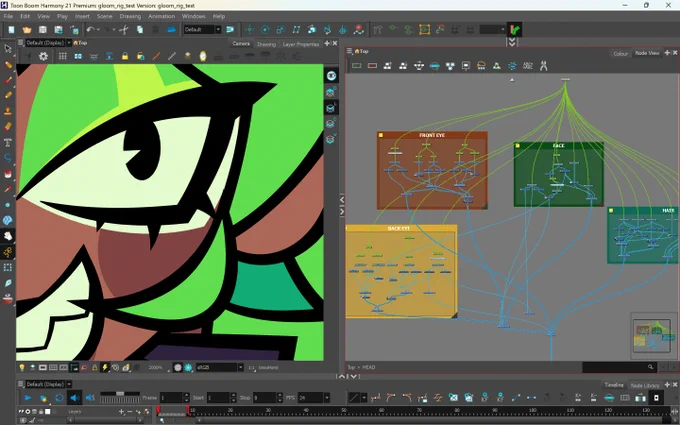Viewport: 680px width, 425px height.
Task: Collapse panel with the down chevrons under top toolbar
Action: (x=512, y=42)
